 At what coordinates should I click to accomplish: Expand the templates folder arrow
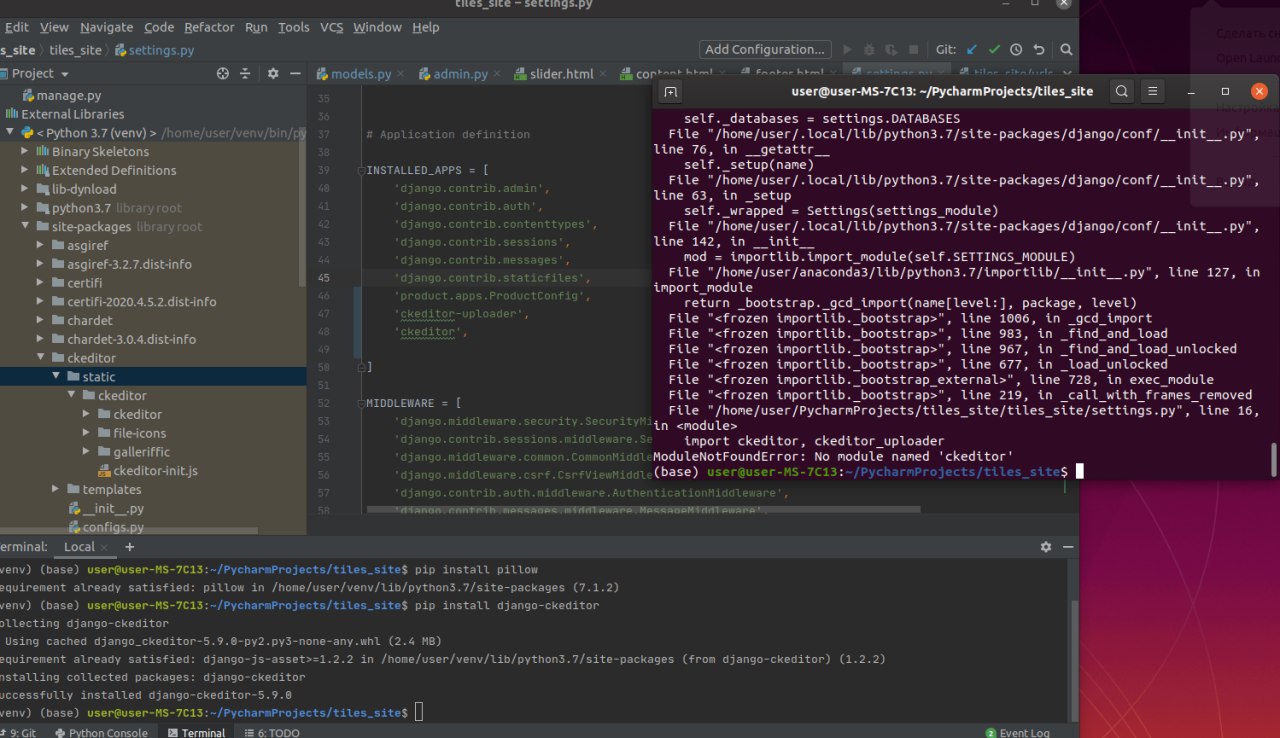point(56,490)
